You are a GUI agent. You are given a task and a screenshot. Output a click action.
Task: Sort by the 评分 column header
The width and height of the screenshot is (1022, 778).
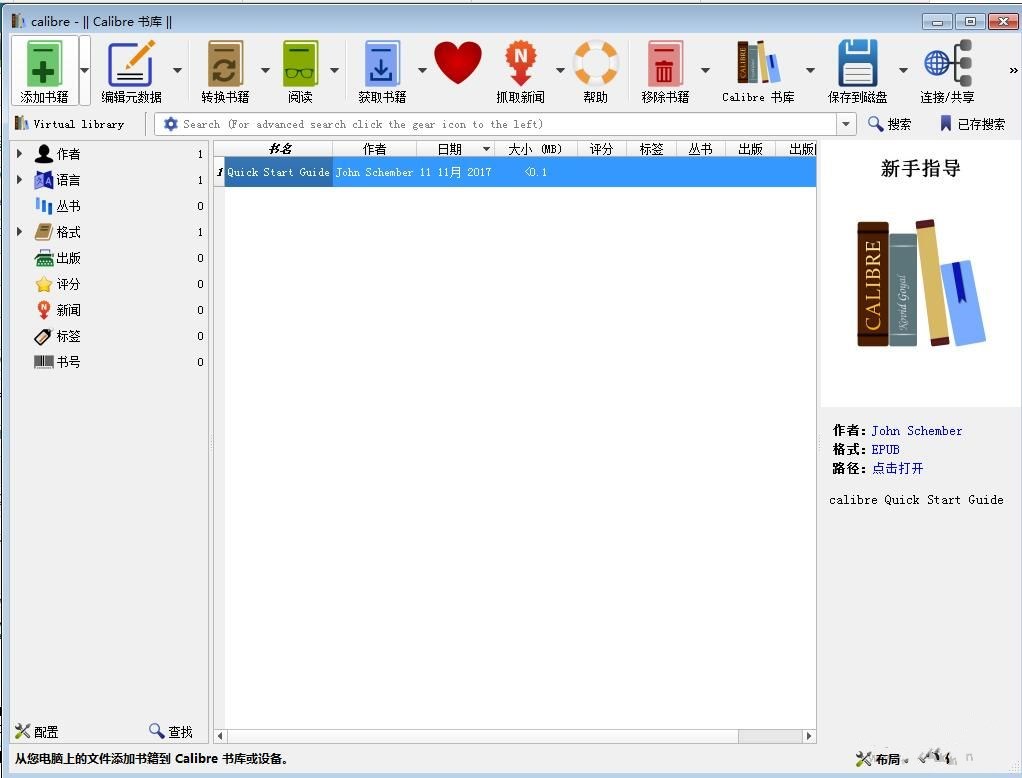[602, 149]
